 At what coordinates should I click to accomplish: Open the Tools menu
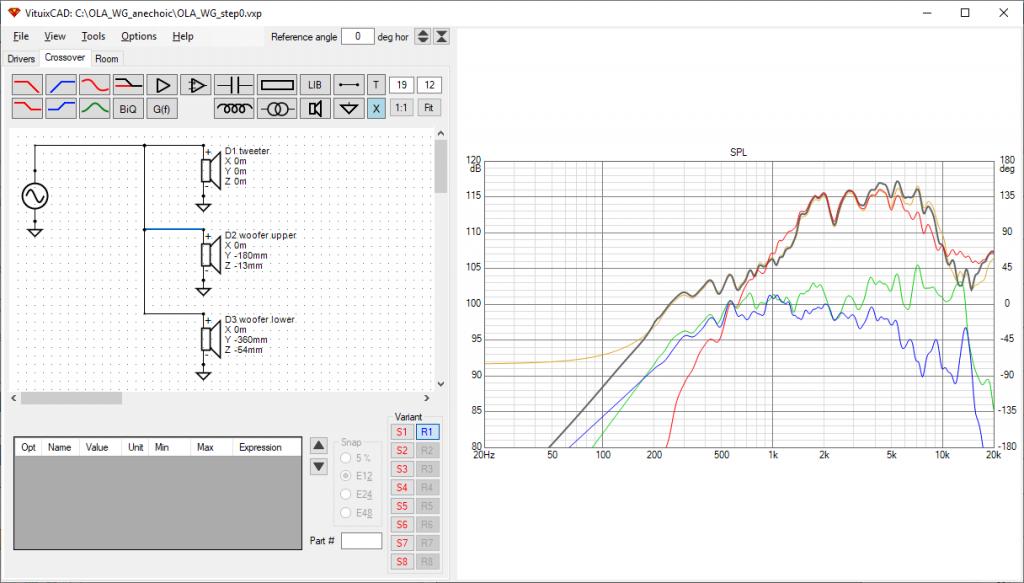coord(93,37)
